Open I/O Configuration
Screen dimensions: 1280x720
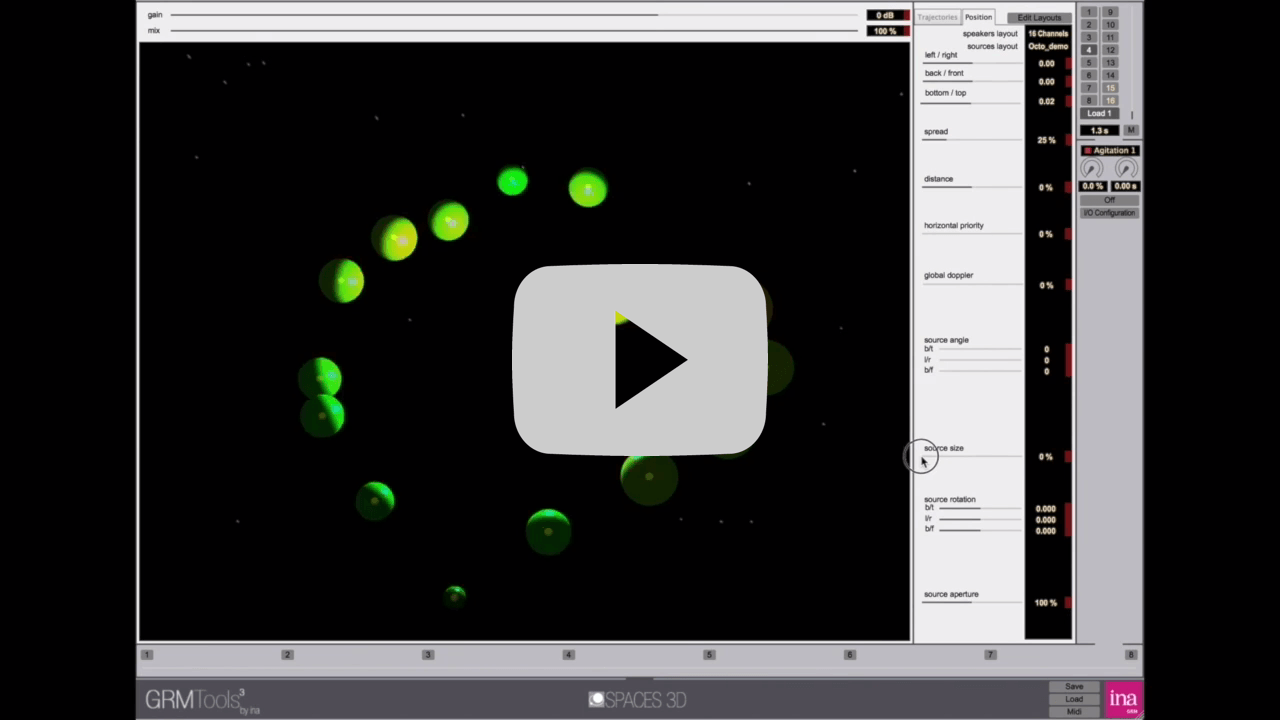pos(1109,213)
